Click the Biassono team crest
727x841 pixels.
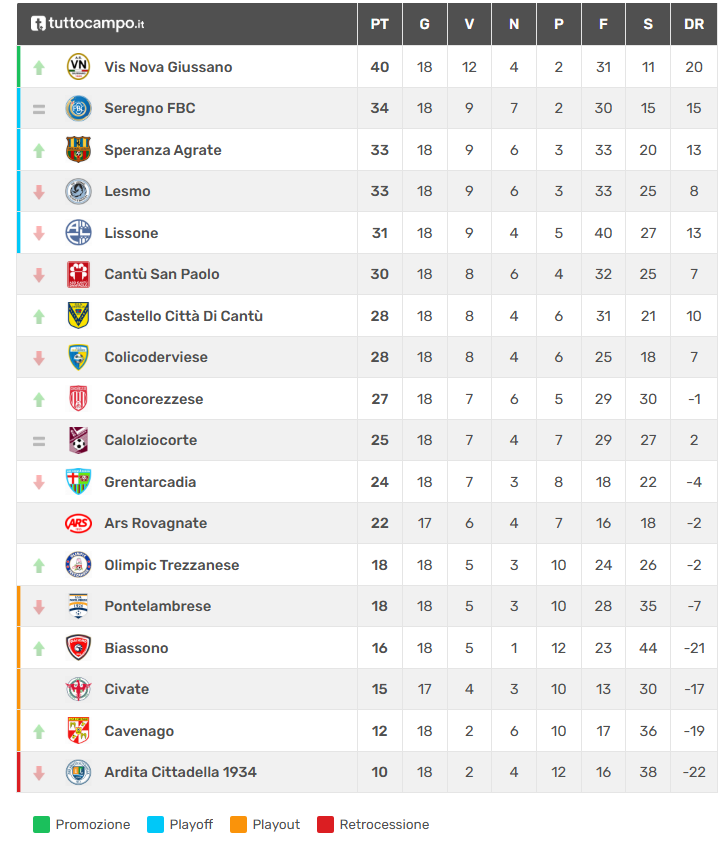pos(78,648)
